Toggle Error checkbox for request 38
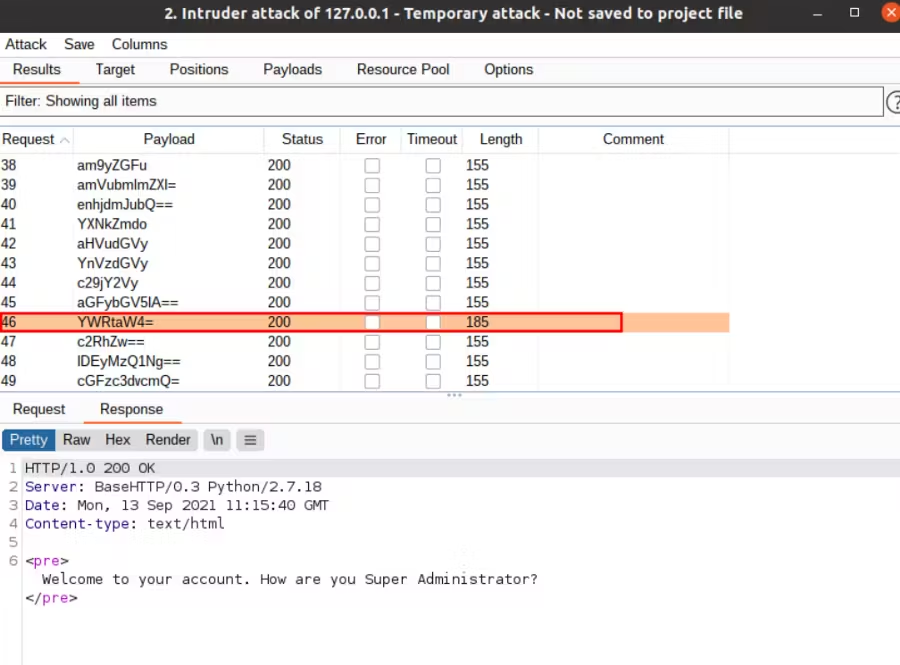The image size is (900, 665). tap(372, 166)
